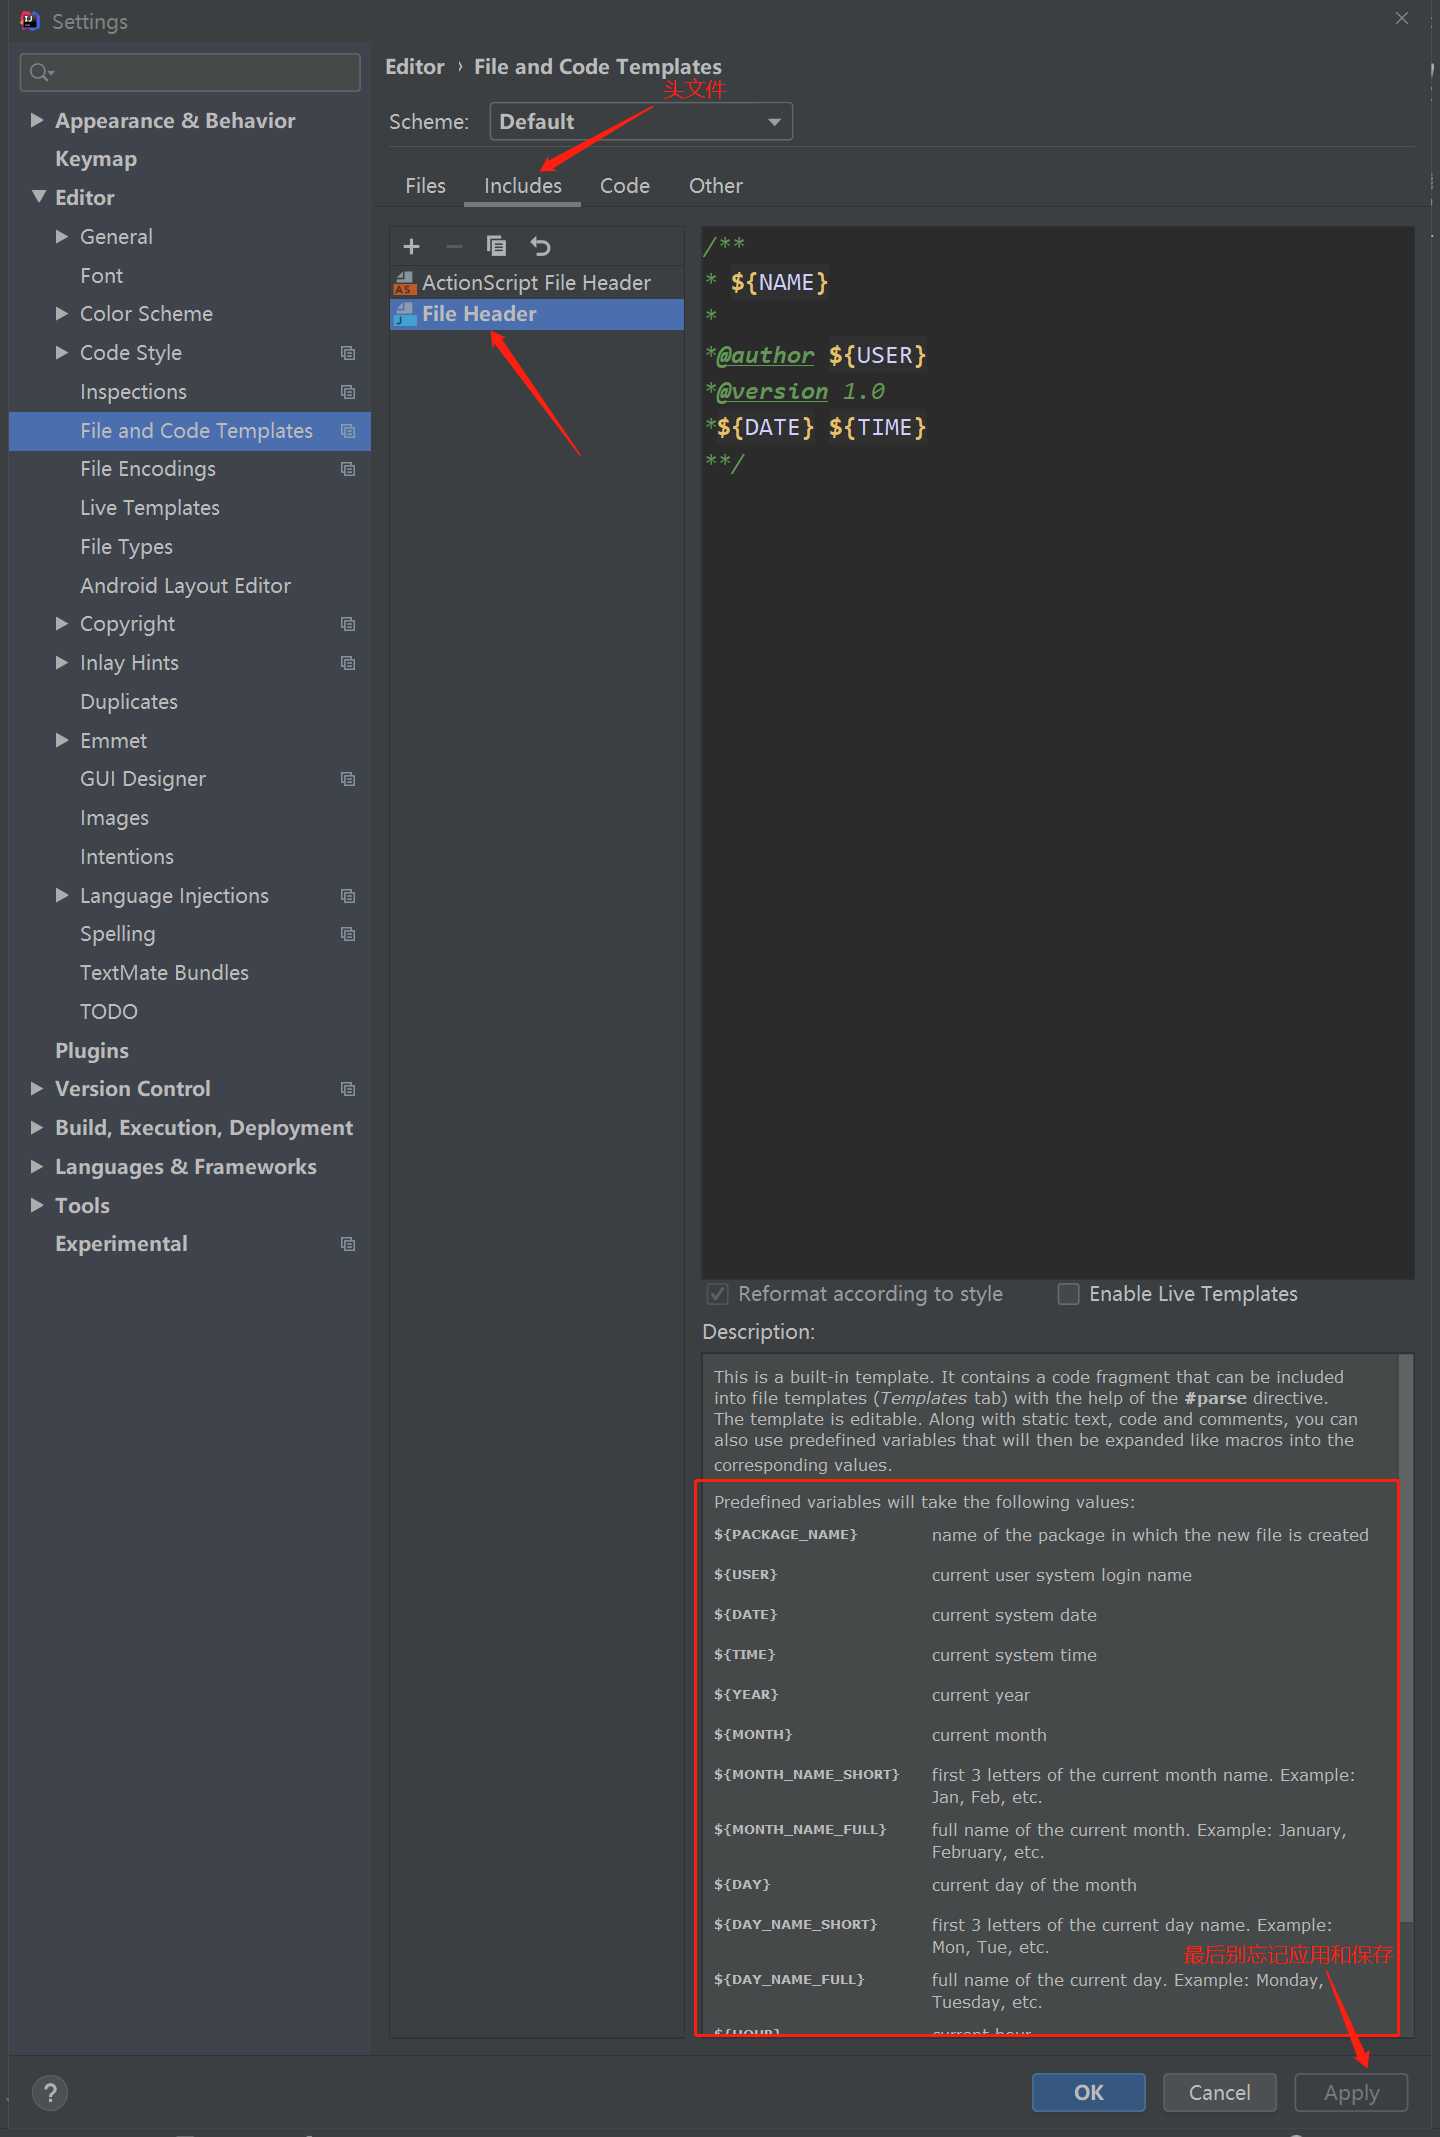This screenshot has width=1440, height=2137.
Task: Open Intentions settings
Action: point(127,857)
